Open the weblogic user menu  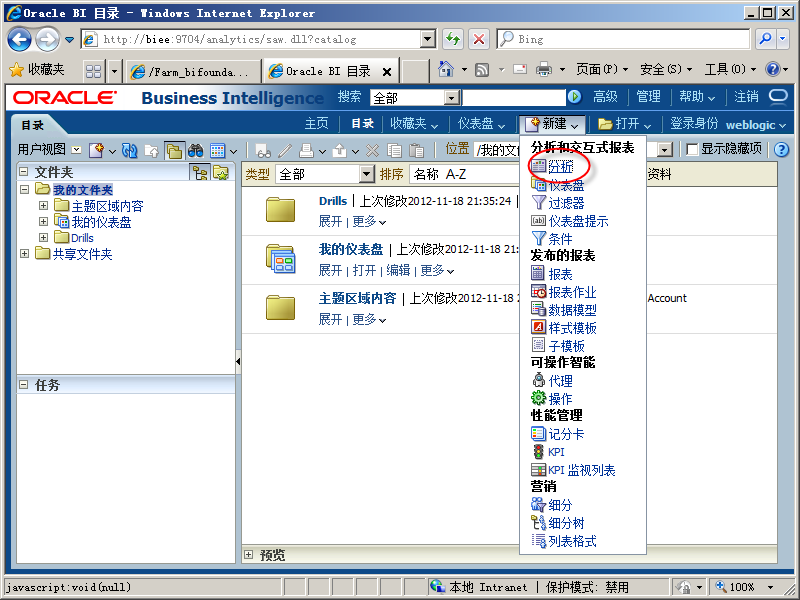756,124
